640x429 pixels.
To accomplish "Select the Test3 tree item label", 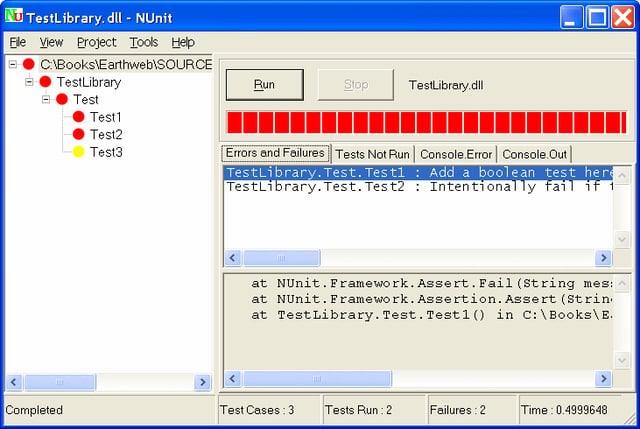I will click(x=106, y=152).
